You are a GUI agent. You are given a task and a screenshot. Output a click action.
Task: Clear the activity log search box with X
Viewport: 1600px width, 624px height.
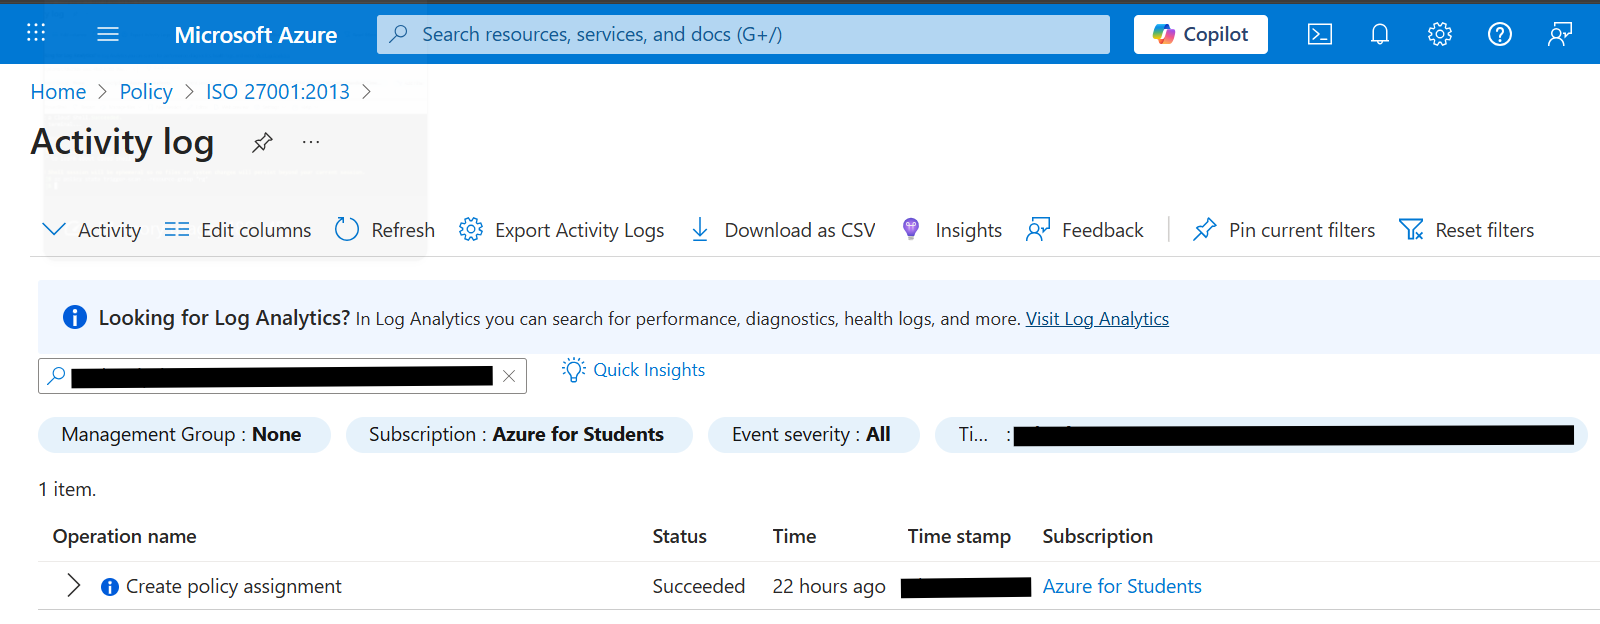(509, 376)
